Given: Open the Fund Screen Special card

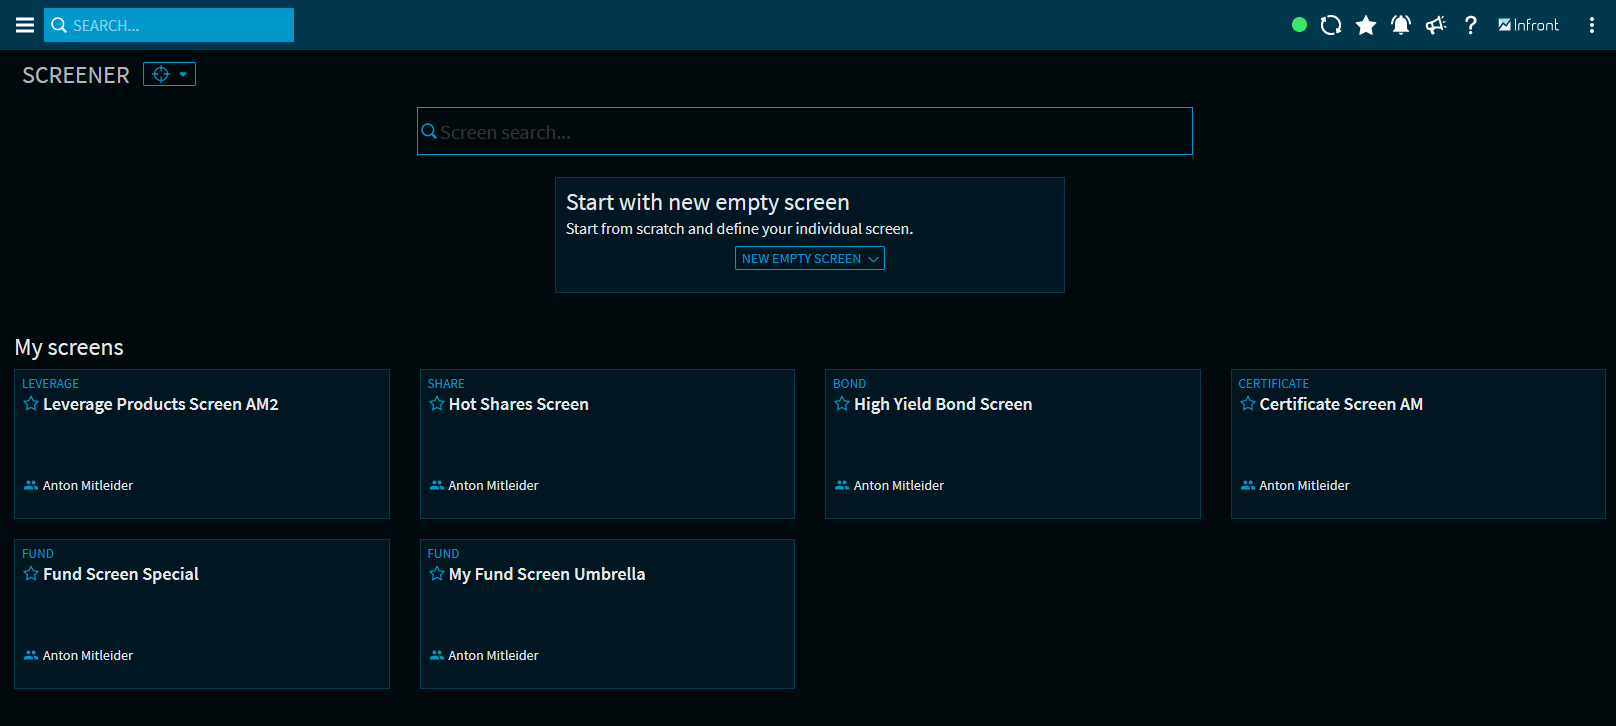Looking at the screenshot, I should tap(120, 575).
